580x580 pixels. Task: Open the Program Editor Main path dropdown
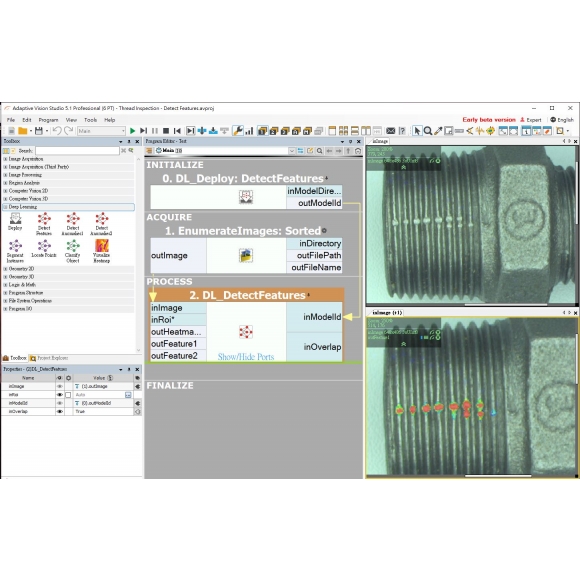(x=291, y=151)
